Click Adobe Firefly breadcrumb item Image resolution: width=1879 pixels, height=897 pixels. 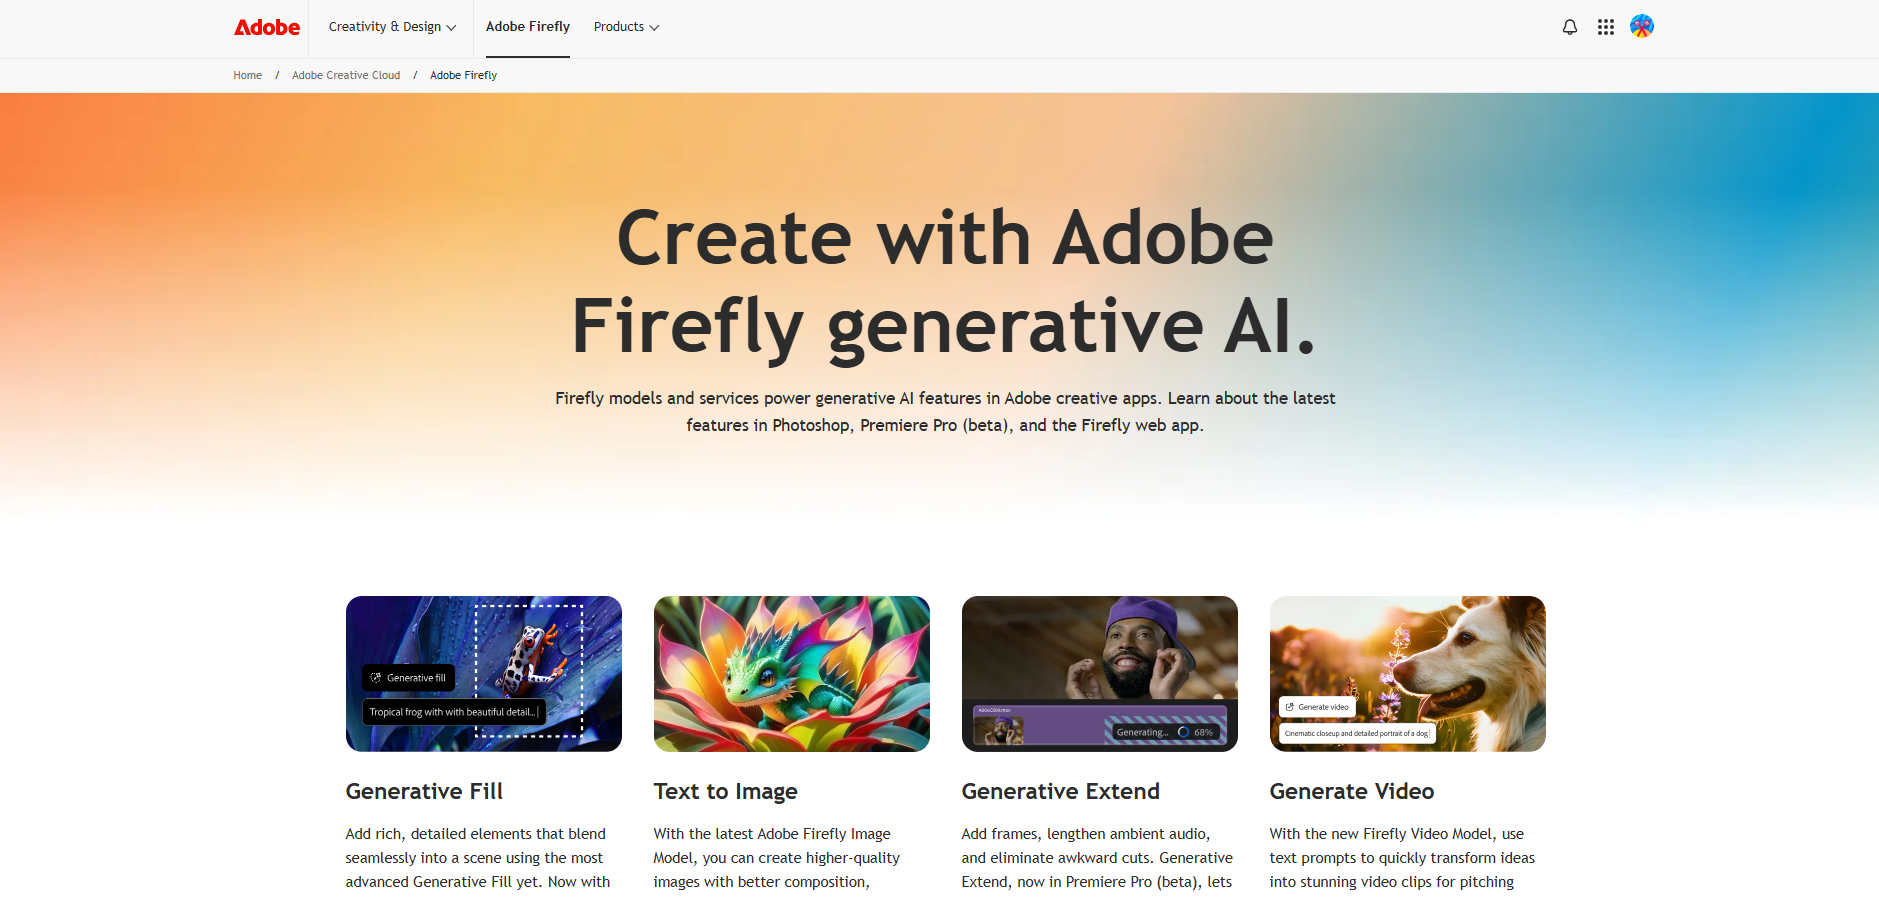point(464,75)
